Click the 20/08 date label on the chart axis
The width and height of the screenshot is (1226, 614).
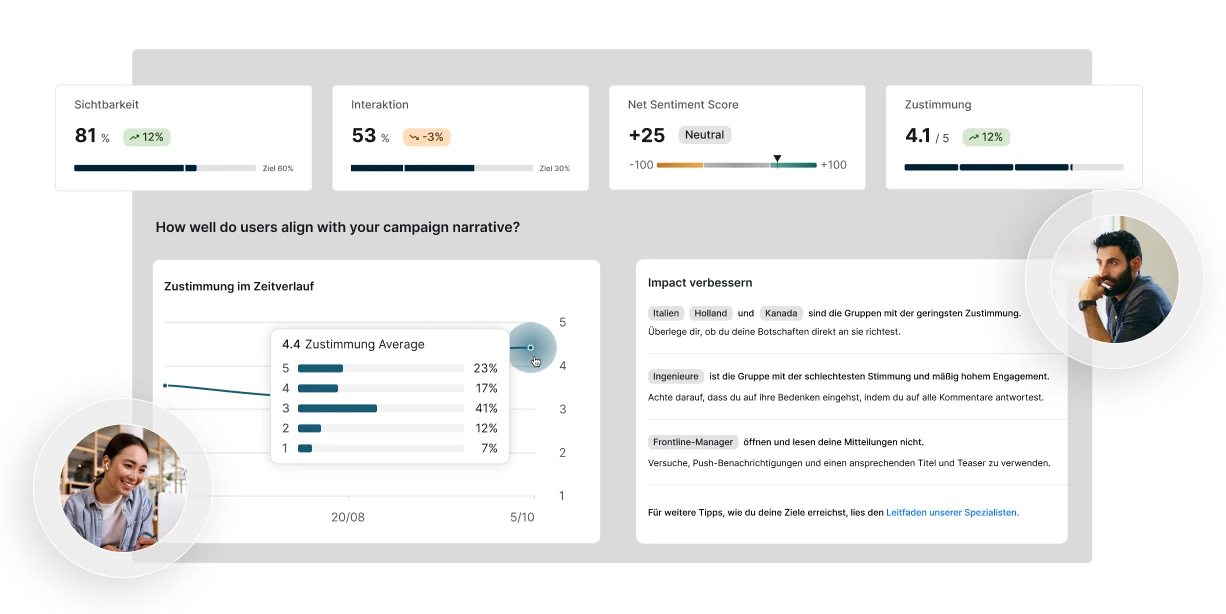pos(349,518)
